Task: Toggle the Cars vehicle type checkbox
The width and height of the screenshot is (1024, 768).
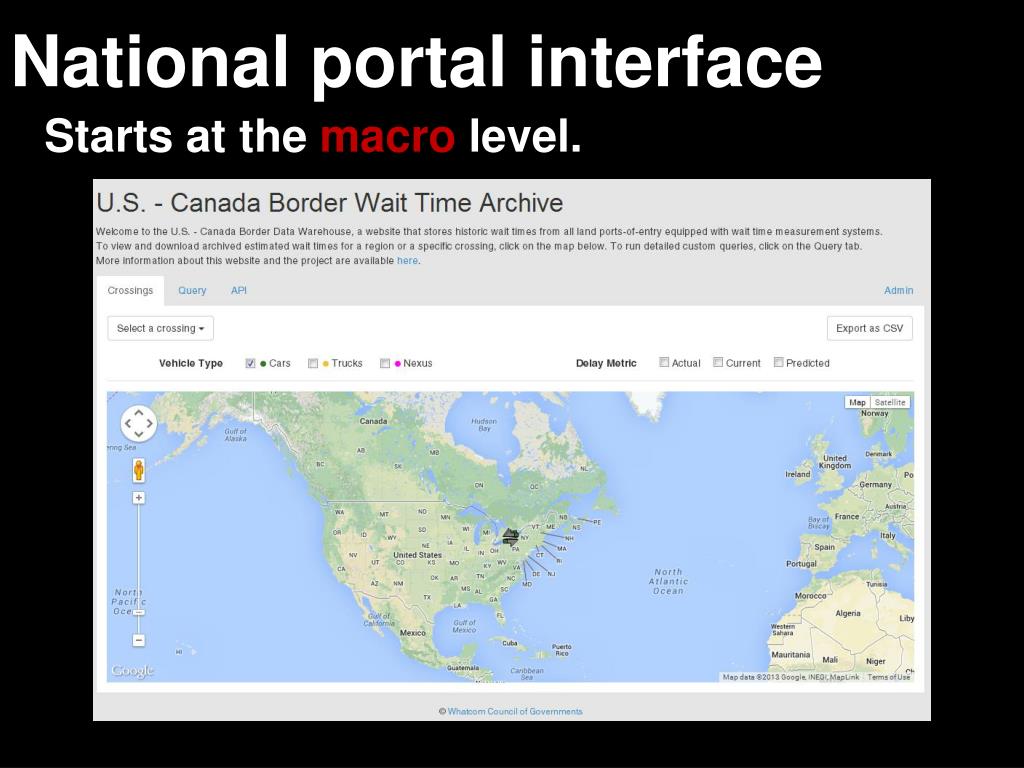Action: 250,363
